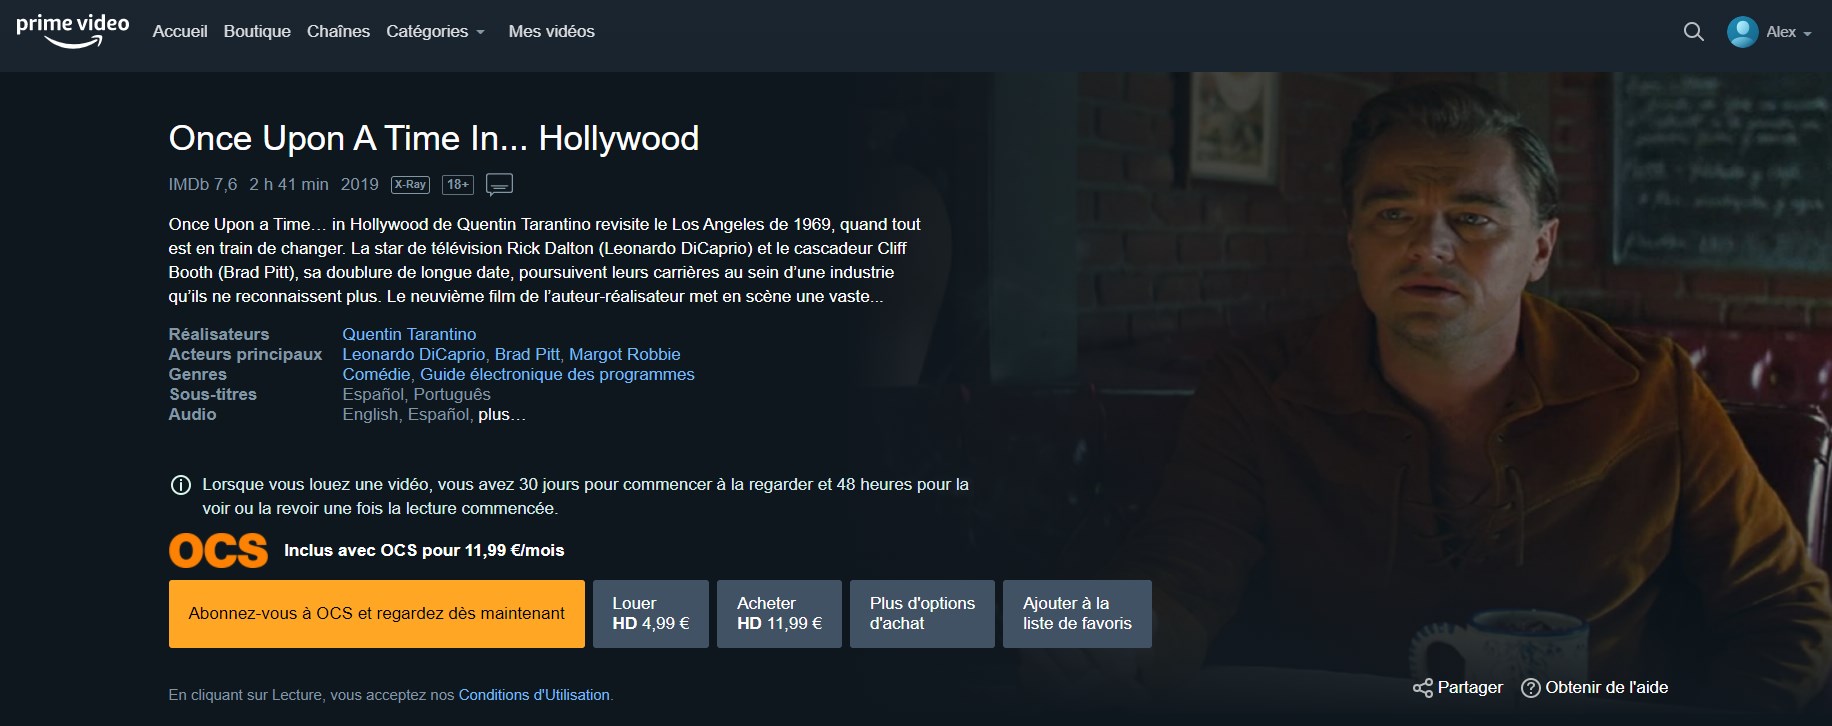The width and height of the screenshot is (1832, 726).
Task: Click the Alex profile avatar
Action: (x=1742, y=32)
